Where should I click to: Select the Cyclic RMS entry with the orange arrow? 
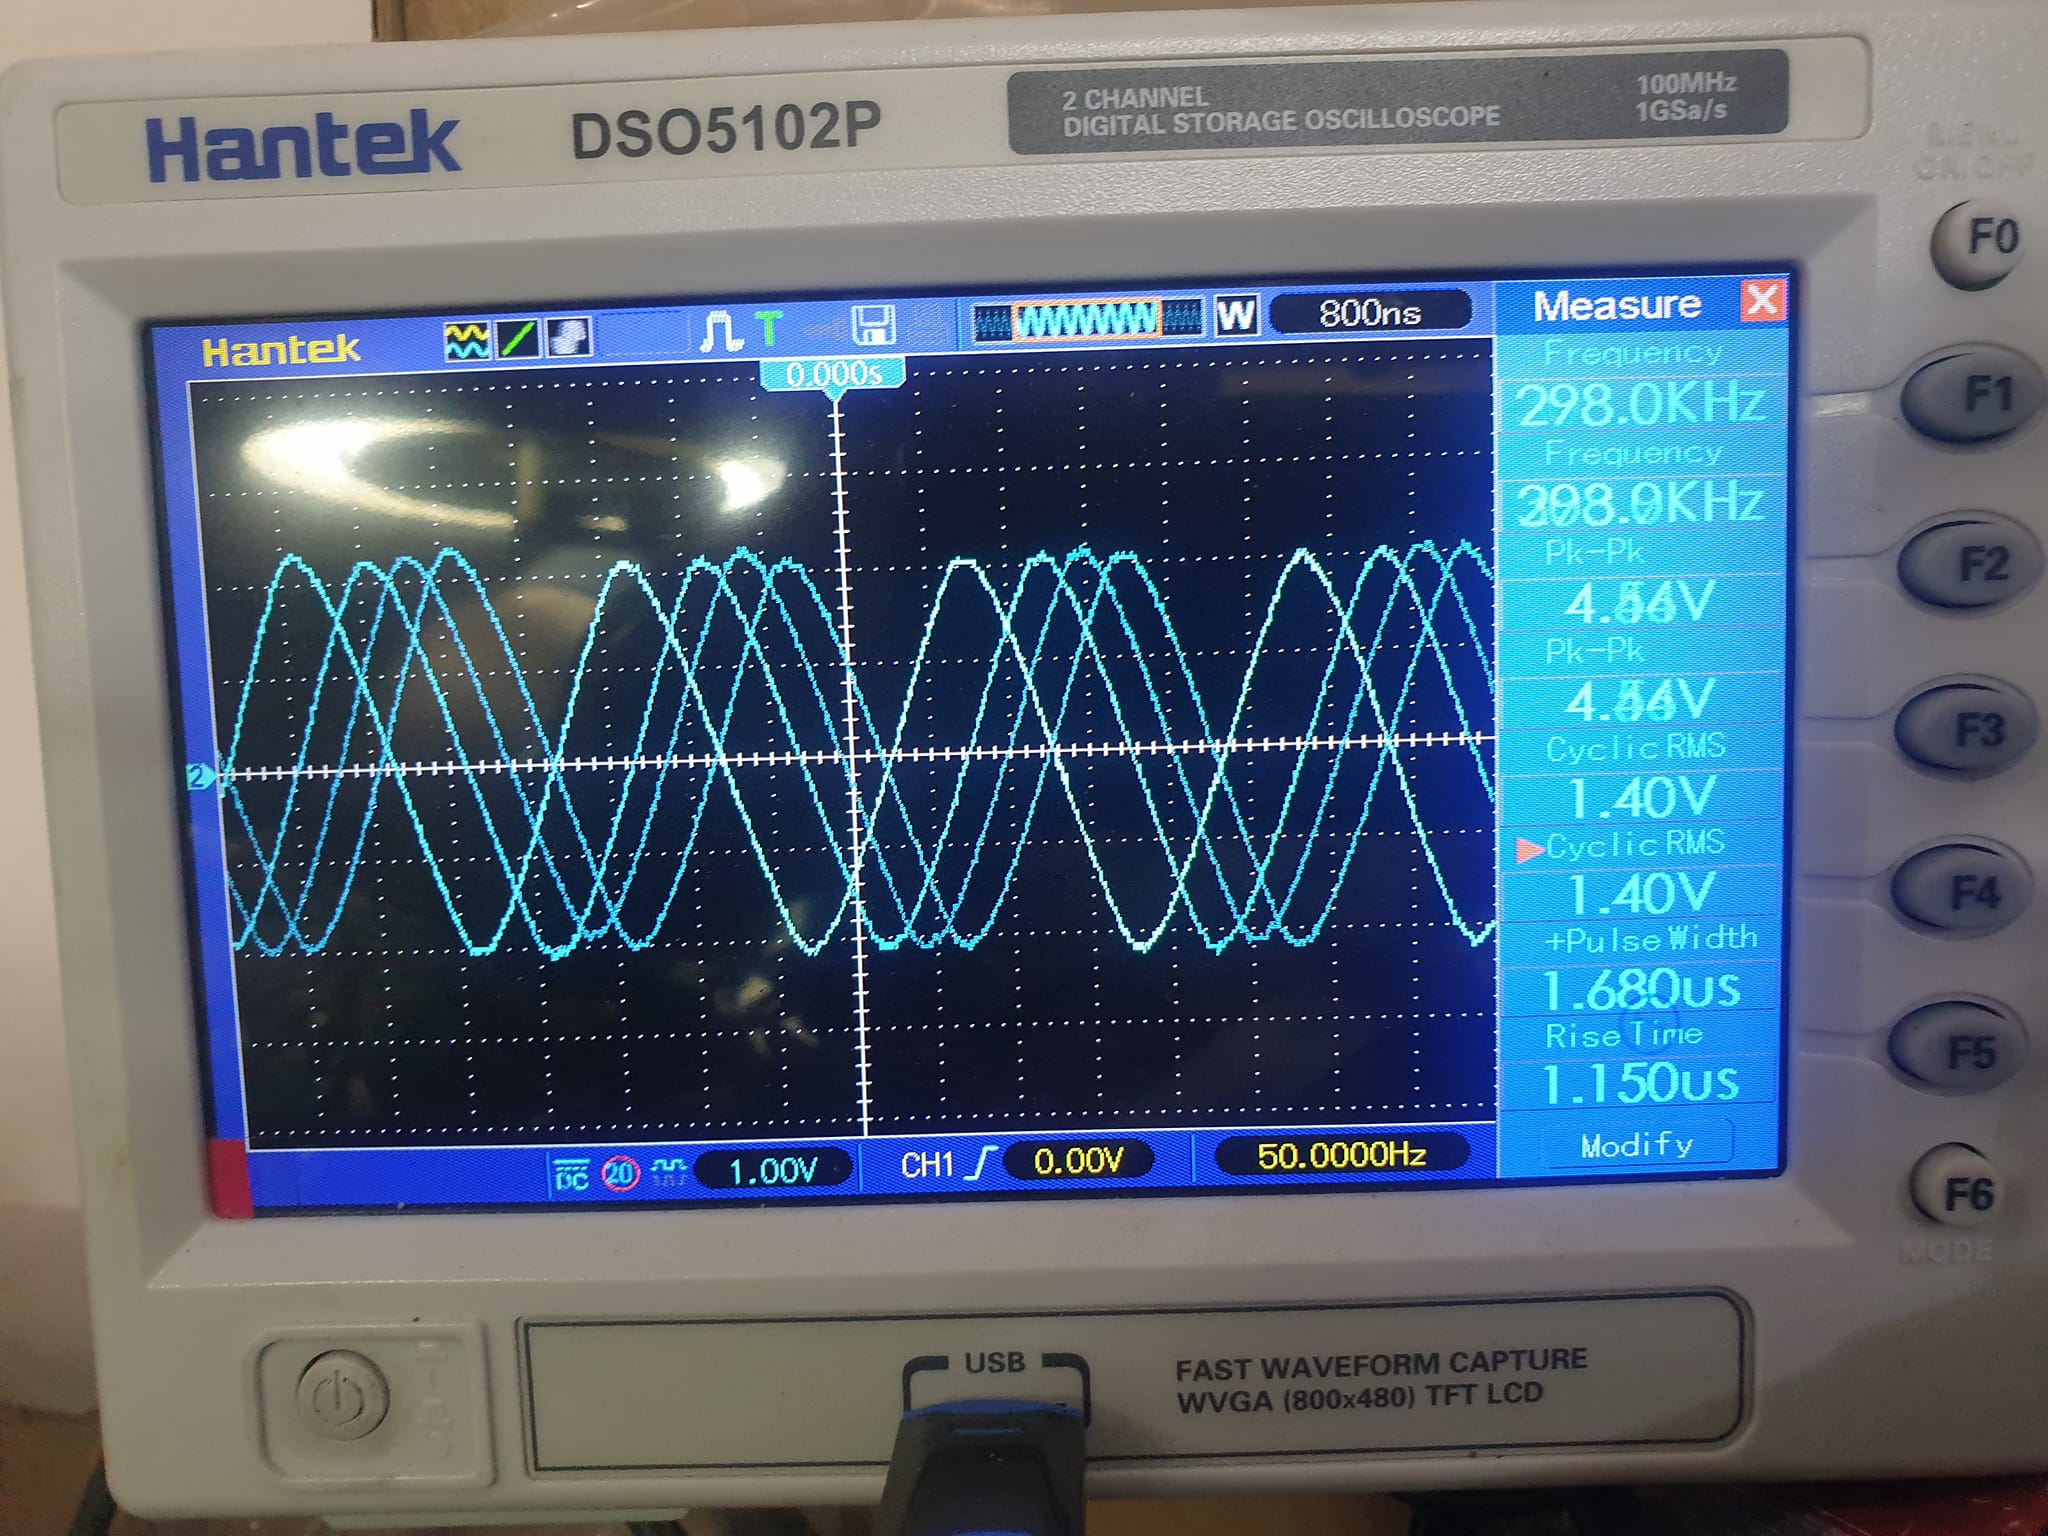1640,873
